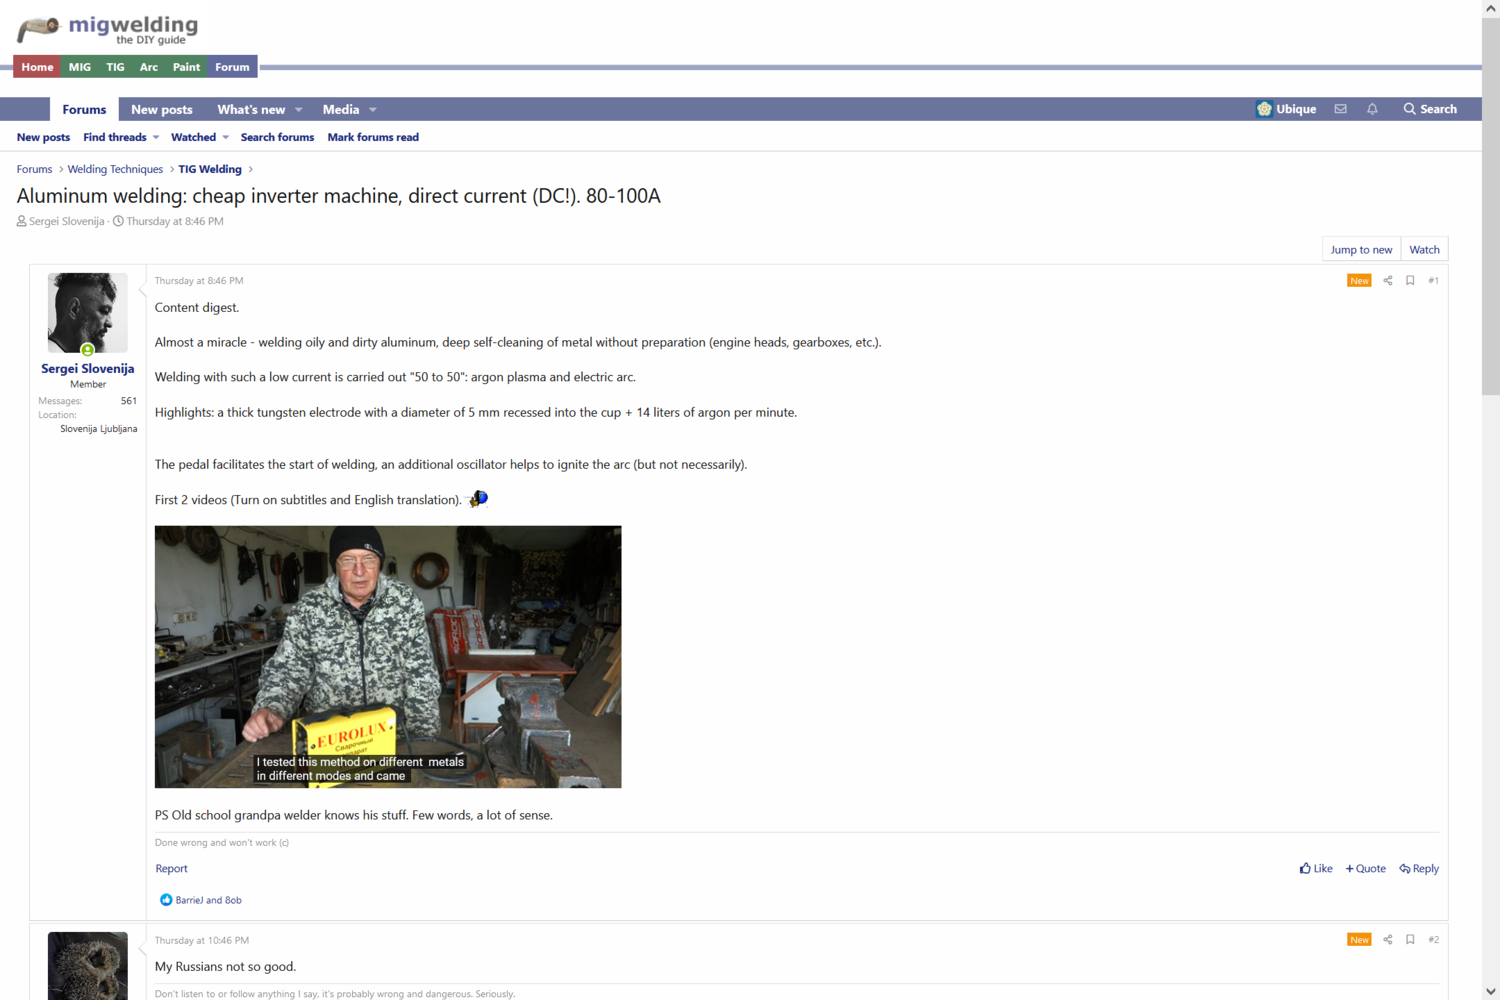This screenshot has width=1500, height=1000.
Task: Bookmark the first post
Action: (x=1410, y=281)
